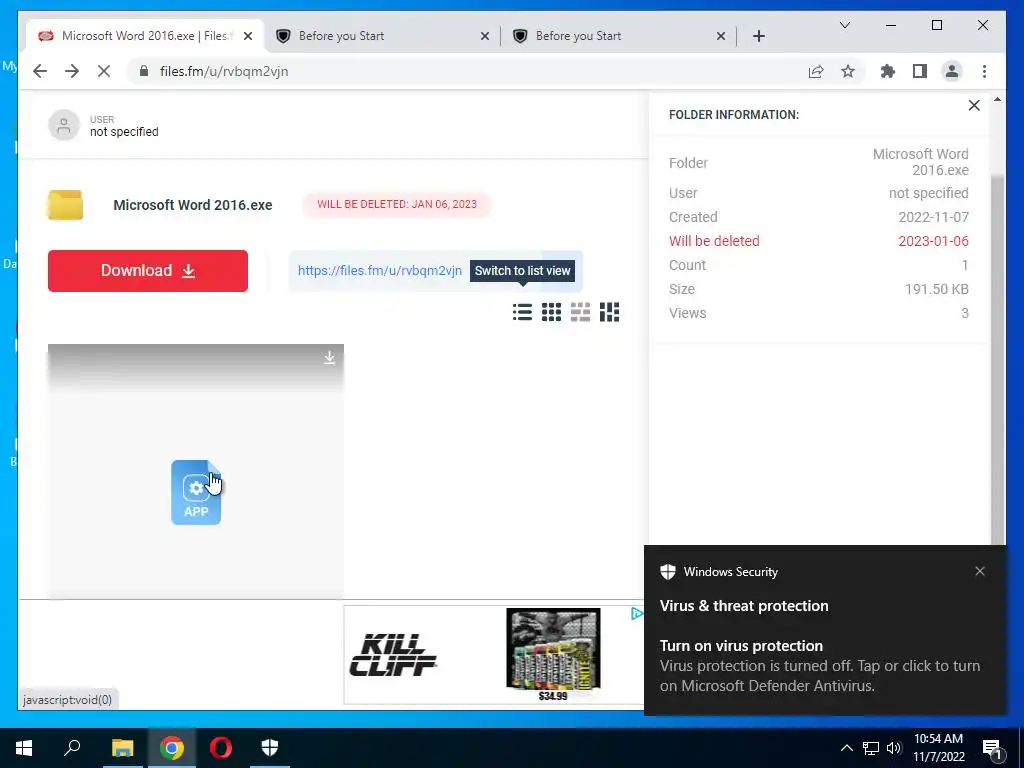Open the files.fm share link

[x=379, y=270]
